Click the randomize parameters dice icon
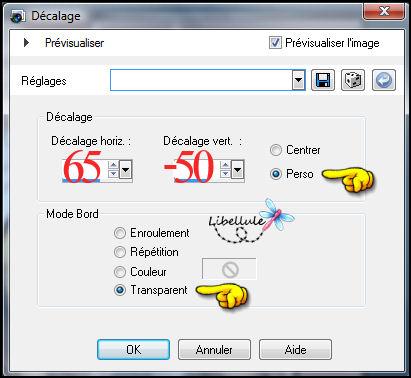Image resolution: width=411 pixels, height=378 pixels. point(353,80)
